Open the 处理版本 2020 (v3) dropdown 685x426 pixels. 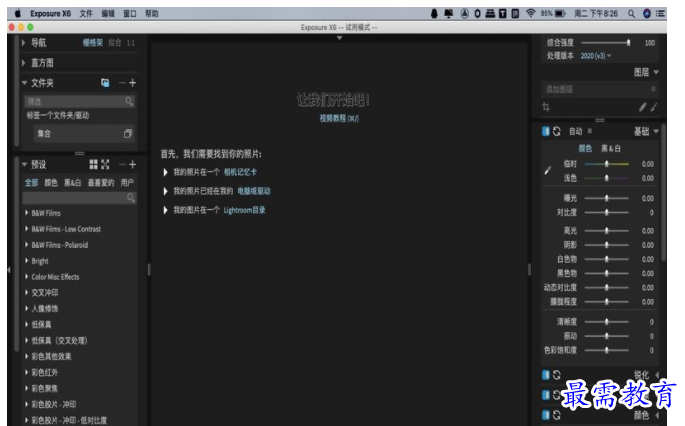[595, 56]
